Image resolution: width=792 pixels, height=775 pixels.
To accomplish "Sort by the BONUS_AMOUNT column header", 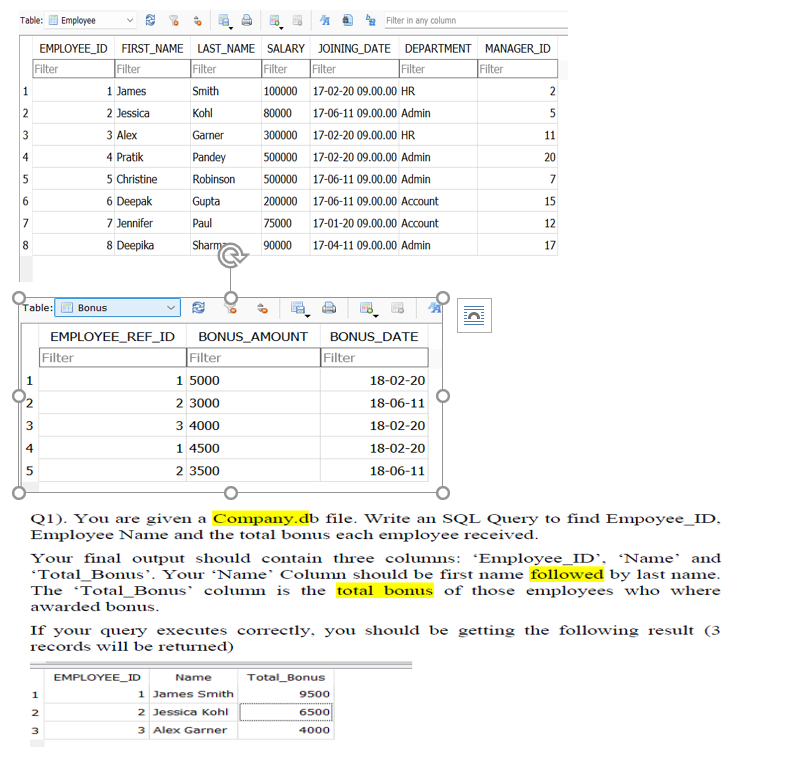I will 253,336.
